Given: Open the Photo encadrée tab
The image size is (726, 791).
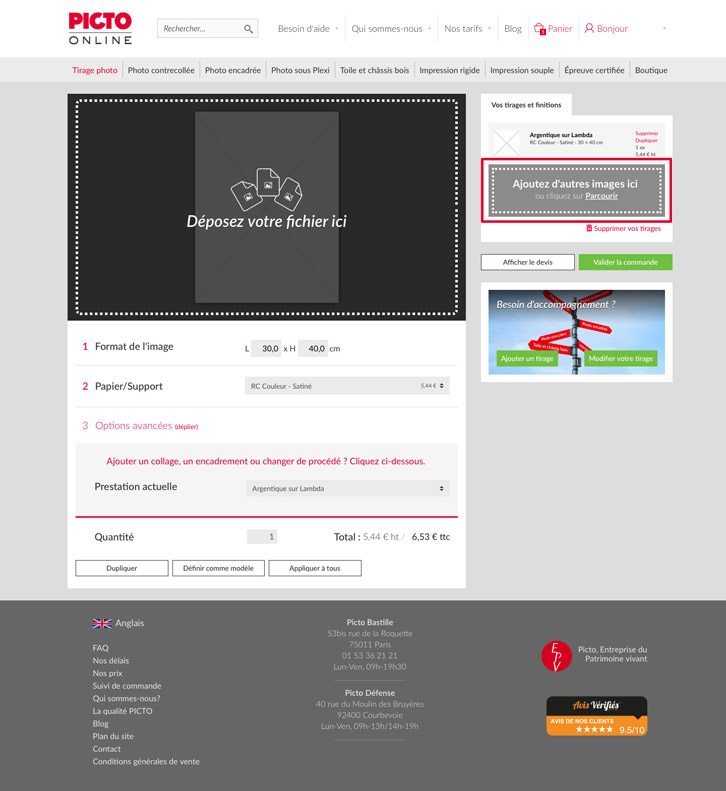Looking at the screenshot, I should point(232,71).
